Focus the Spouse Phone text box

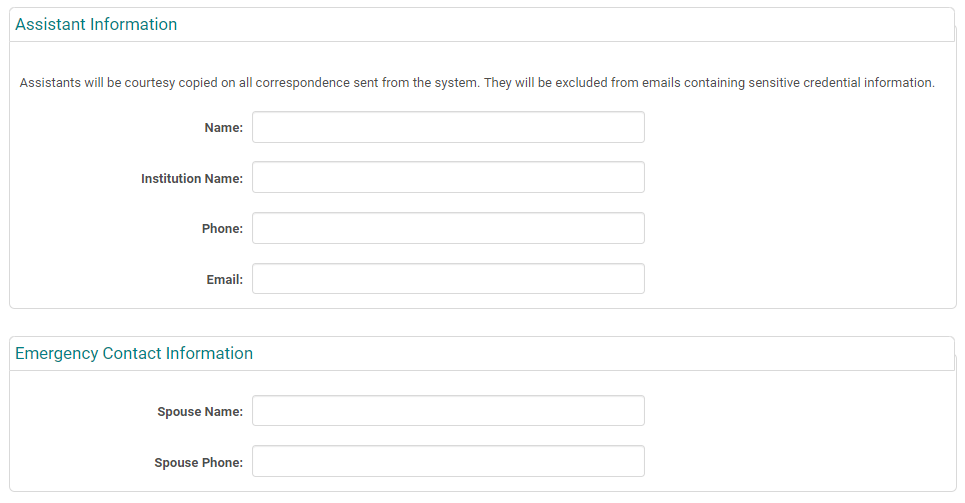tap(448, 462)
